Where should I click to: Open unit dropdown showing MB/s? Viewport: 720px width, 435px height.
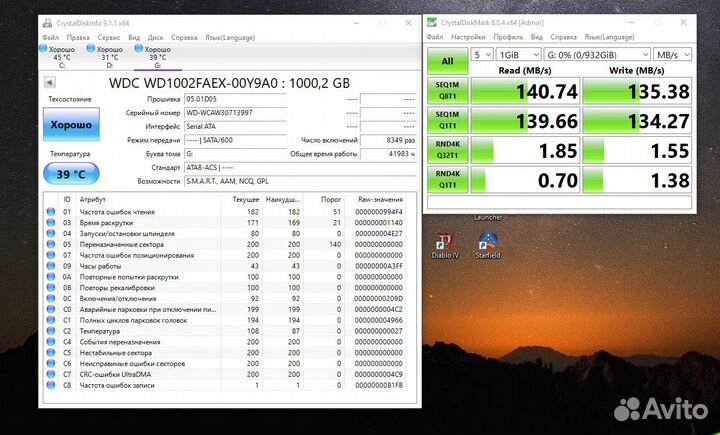(672, 55)
